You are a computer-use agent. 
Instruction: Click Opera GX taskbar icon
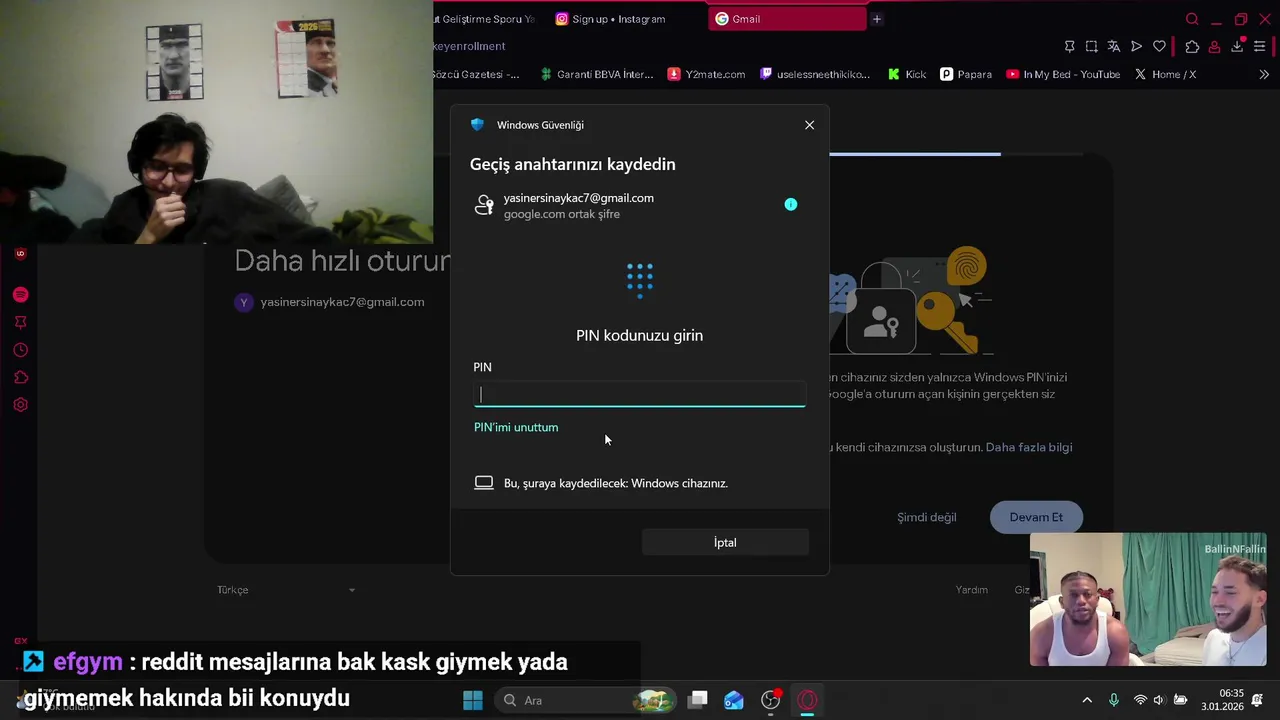pos(807,700)
